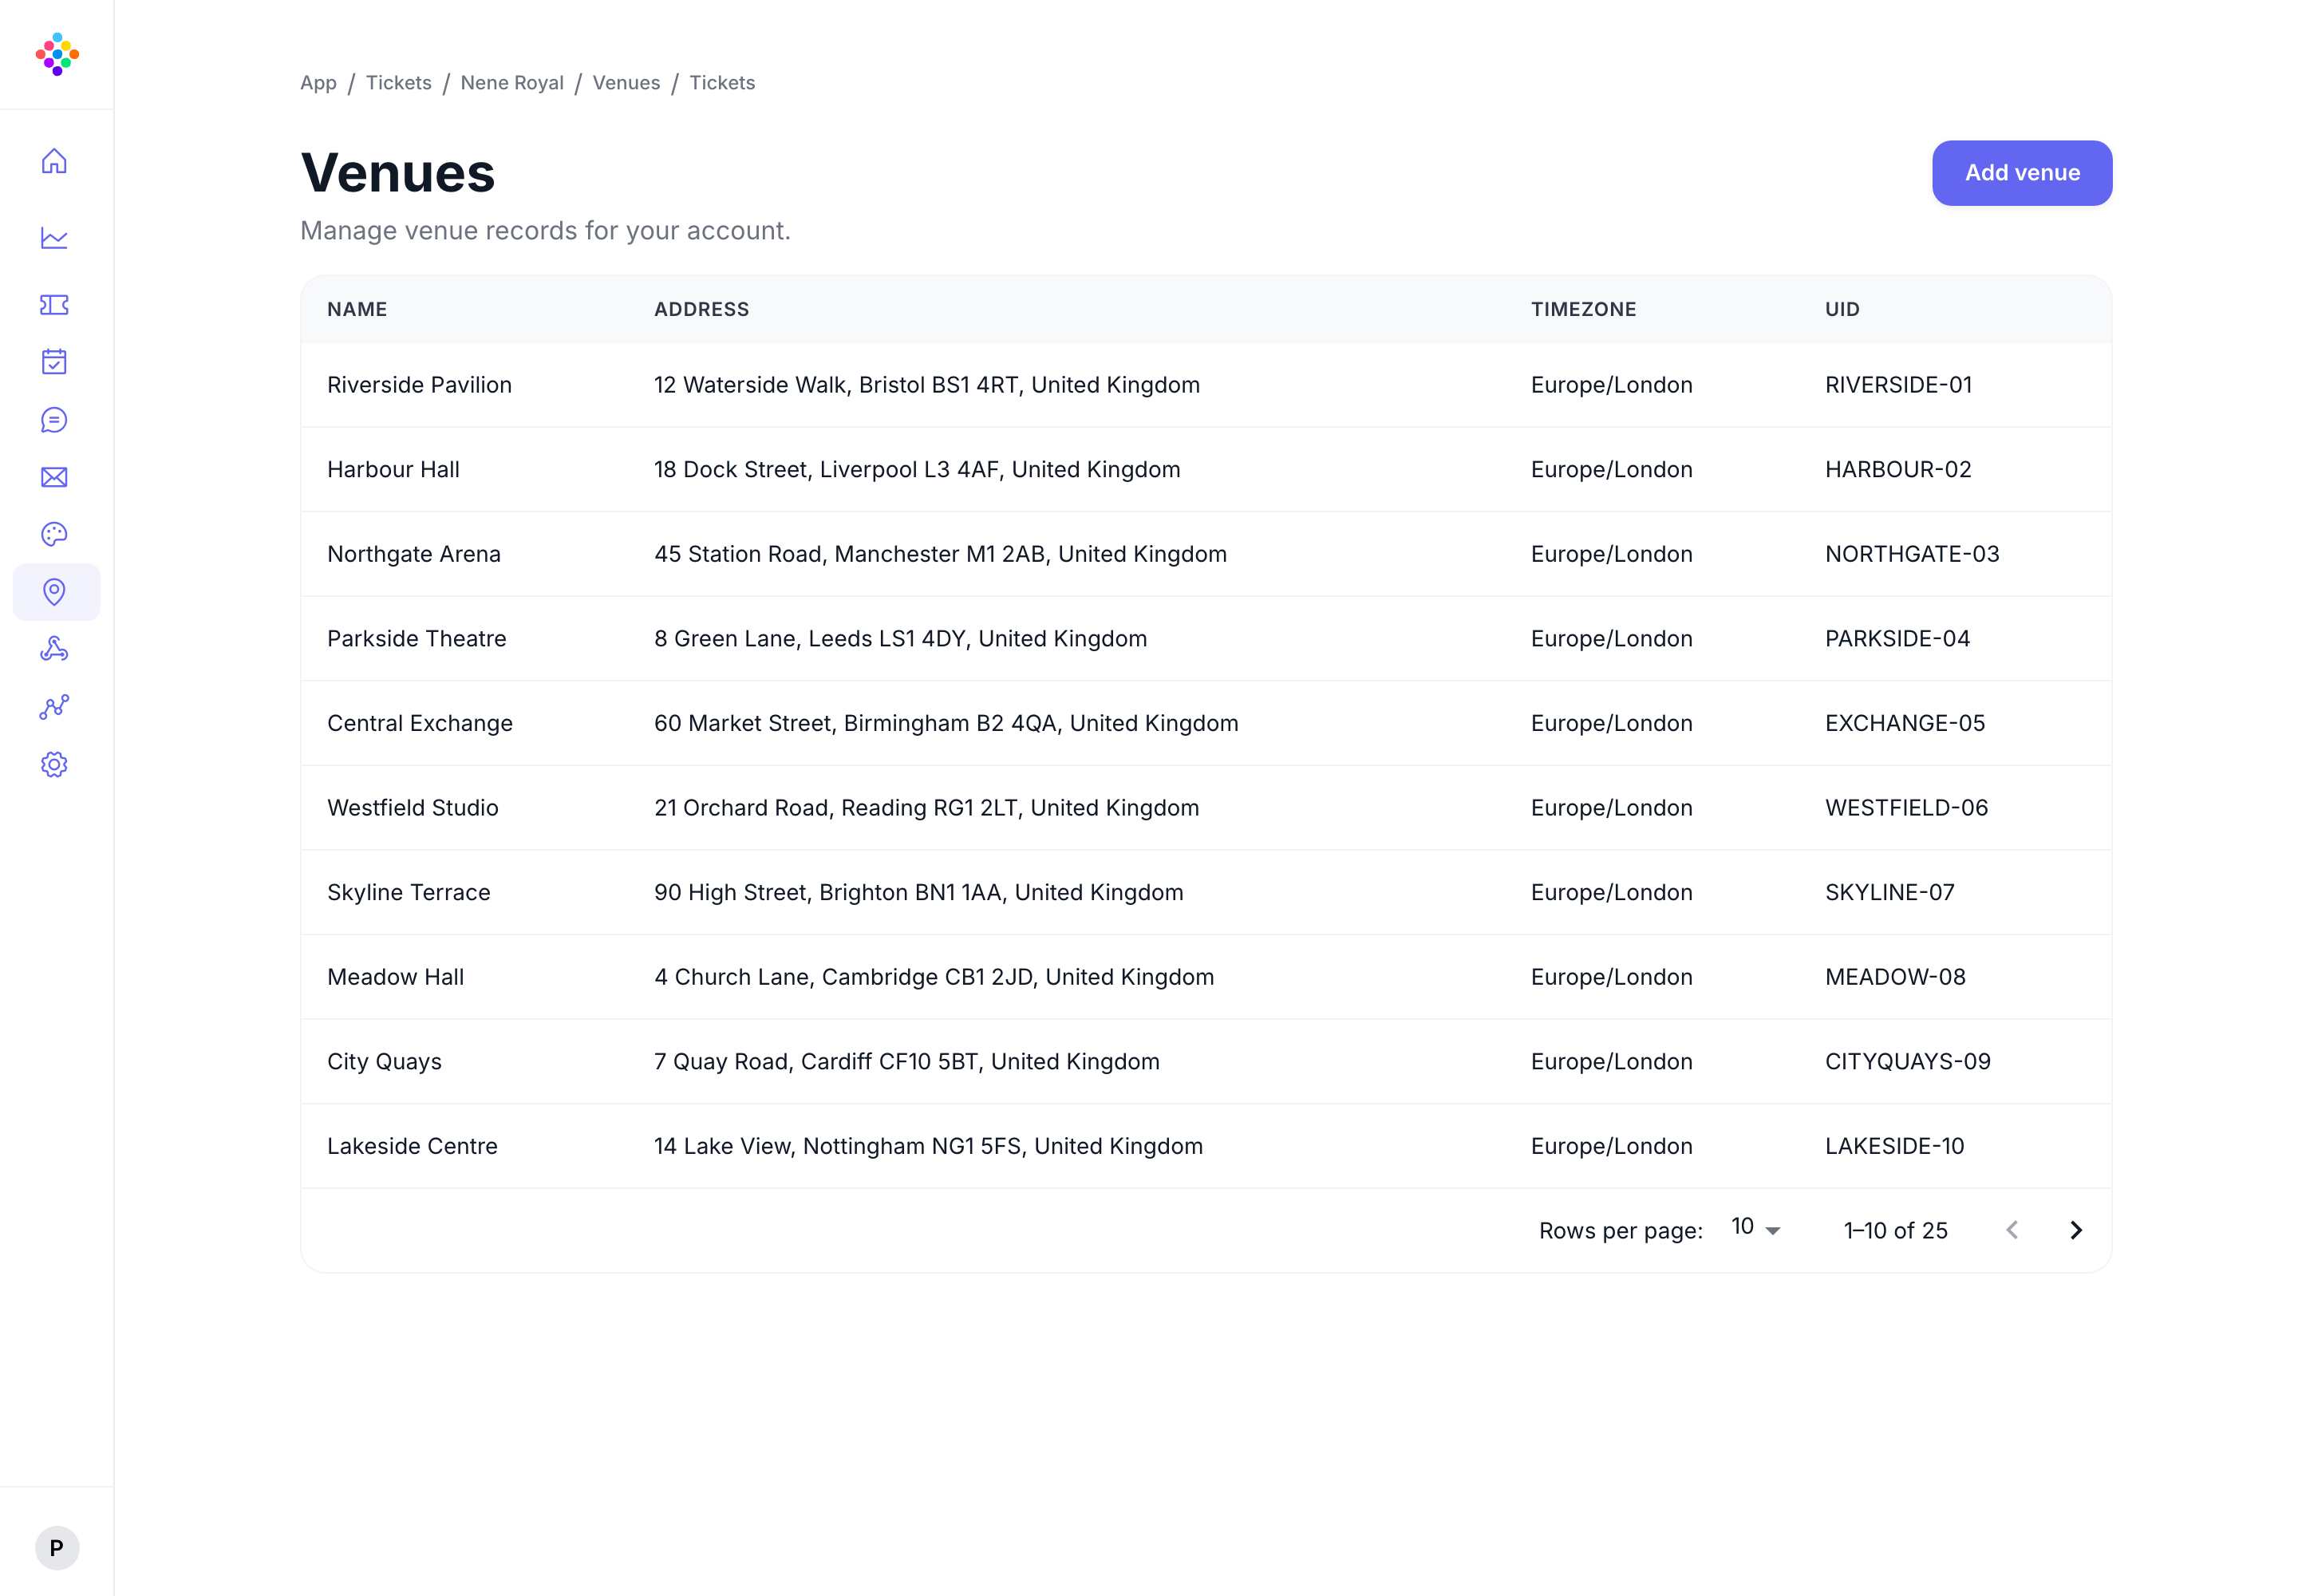2298x1596 pixels.
Task: Select the Riverside Pavilion row name
Action: pos(419,385)
